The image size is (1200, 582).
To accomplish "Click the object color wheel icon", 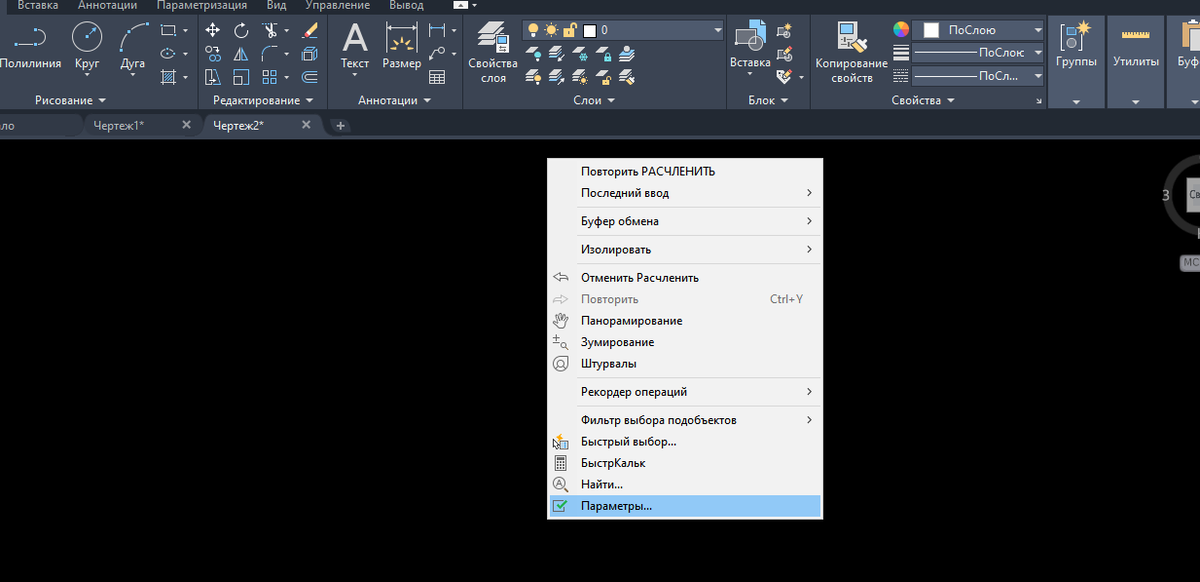I will click(901, 30).
